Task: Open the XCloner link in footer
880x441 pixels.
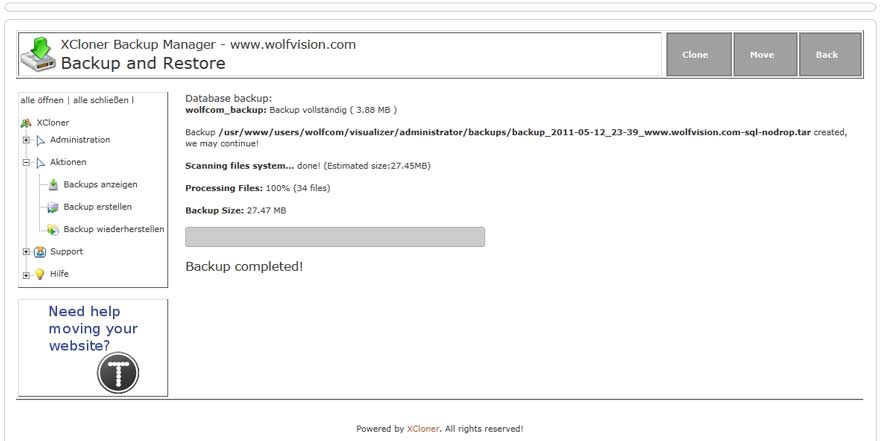Action: 423,429
